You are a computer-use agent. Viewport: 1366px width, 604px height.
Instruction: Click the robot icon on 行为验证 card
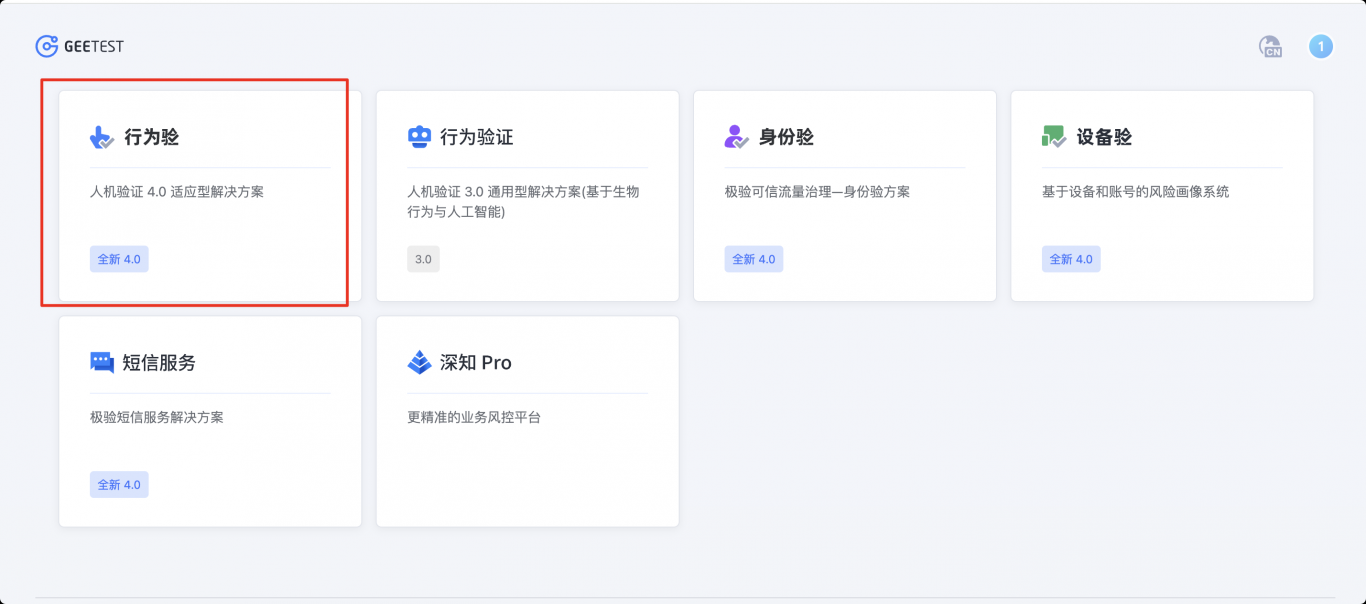(420, 136)
